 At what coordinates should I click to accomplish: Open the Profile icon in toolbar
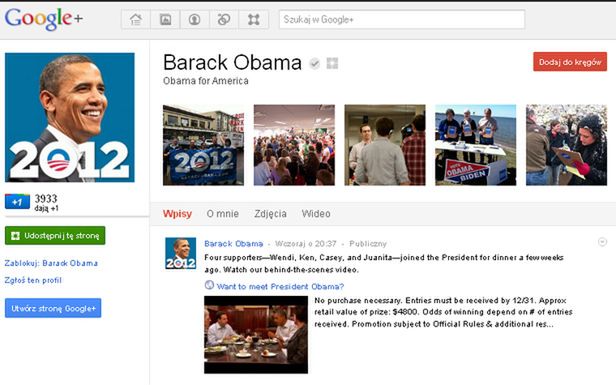point(194,19)
